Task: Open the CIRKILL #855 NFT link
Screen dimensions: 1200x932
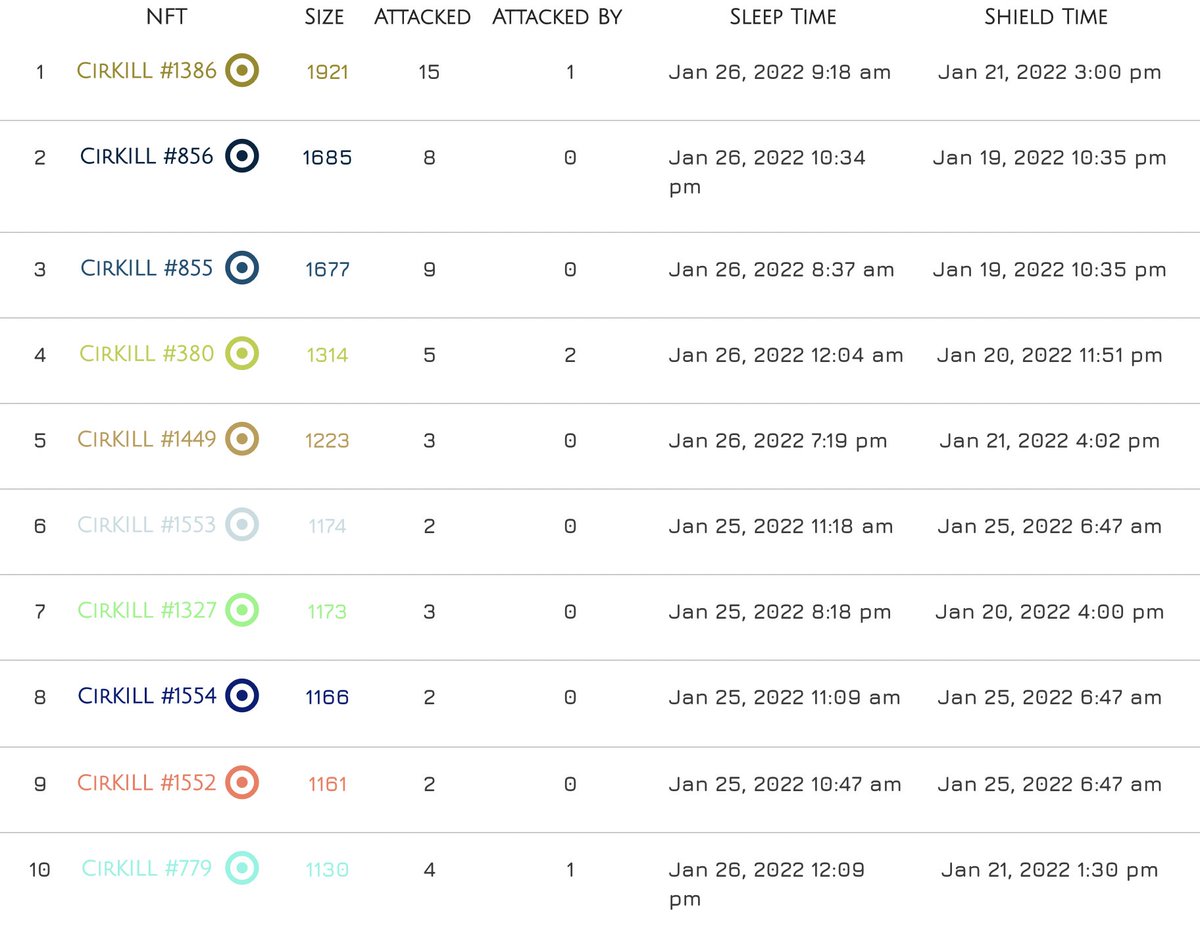Action: (x=147, y=269)
